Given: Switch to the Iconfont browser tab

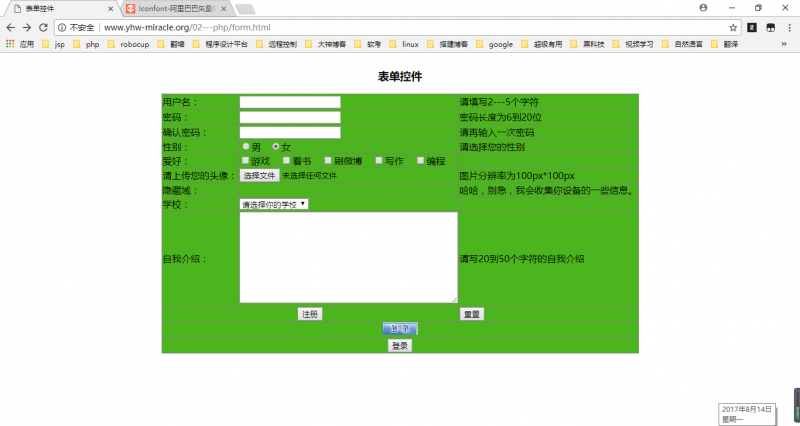Looking at the screenshot, I should tap(172, 8).
